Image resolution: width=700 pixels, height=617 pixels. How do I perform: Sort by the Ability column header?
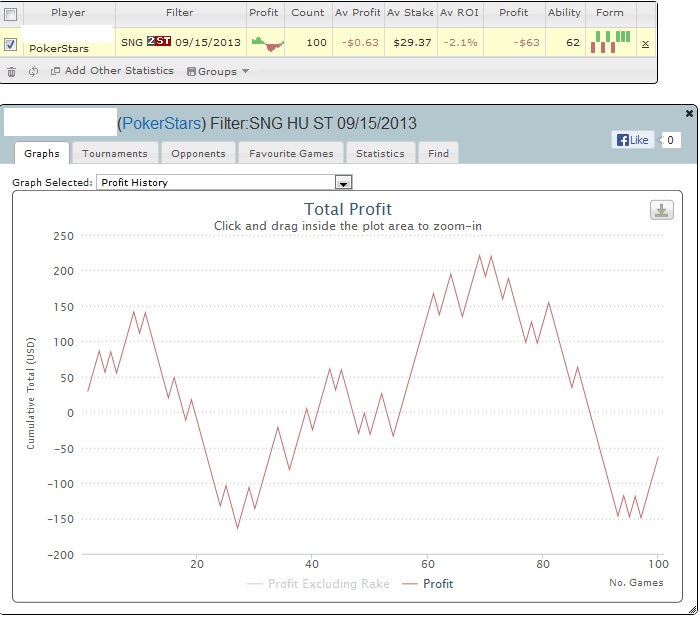coord(565,13)
